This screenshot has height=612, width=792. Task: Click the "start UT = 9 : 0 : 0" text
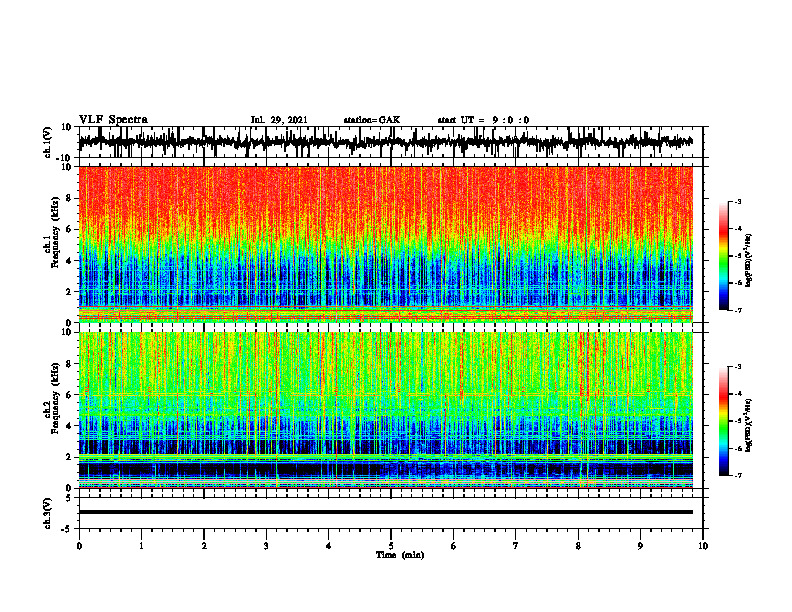[483, 120]
